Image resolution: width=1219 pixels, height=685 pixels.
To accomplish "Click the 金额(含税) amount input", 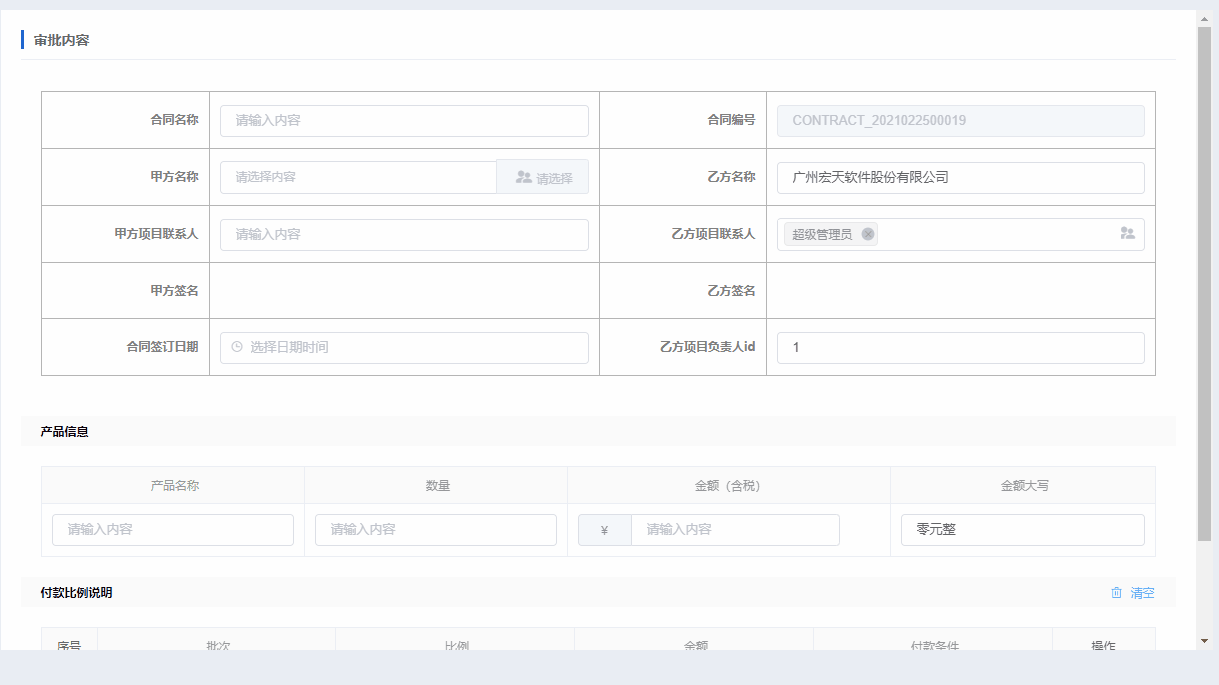I will pos(735,530).
